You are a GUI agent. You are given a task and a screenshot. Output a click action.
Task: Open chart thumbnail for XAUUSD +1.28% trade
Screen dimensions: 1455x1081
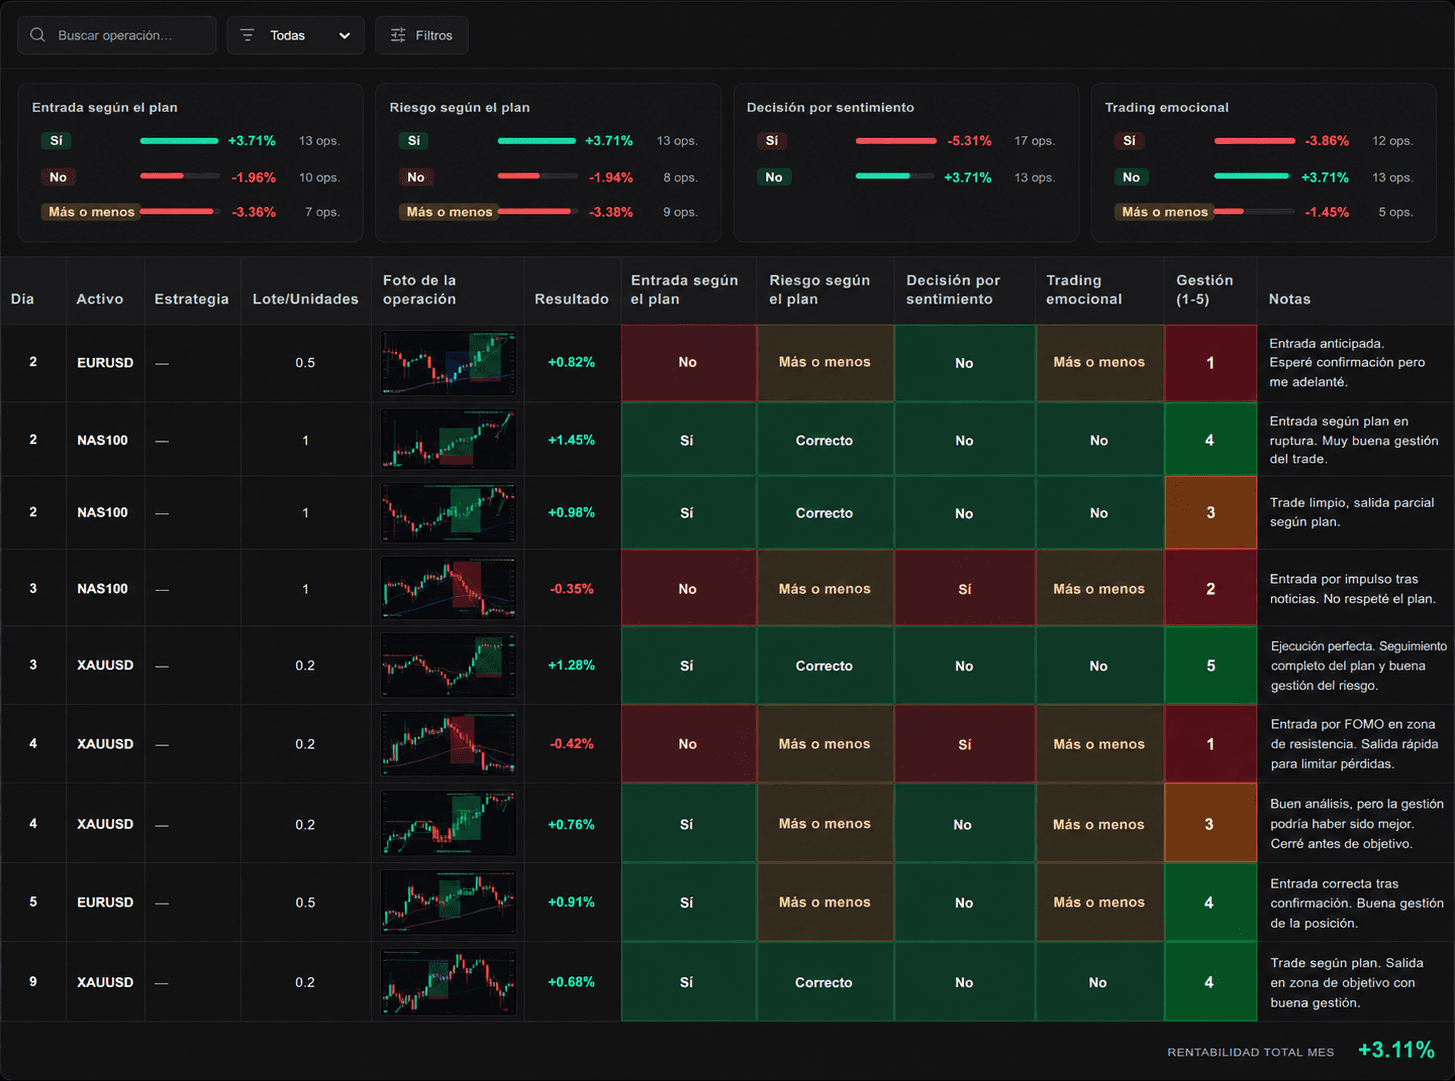point(448,666)
